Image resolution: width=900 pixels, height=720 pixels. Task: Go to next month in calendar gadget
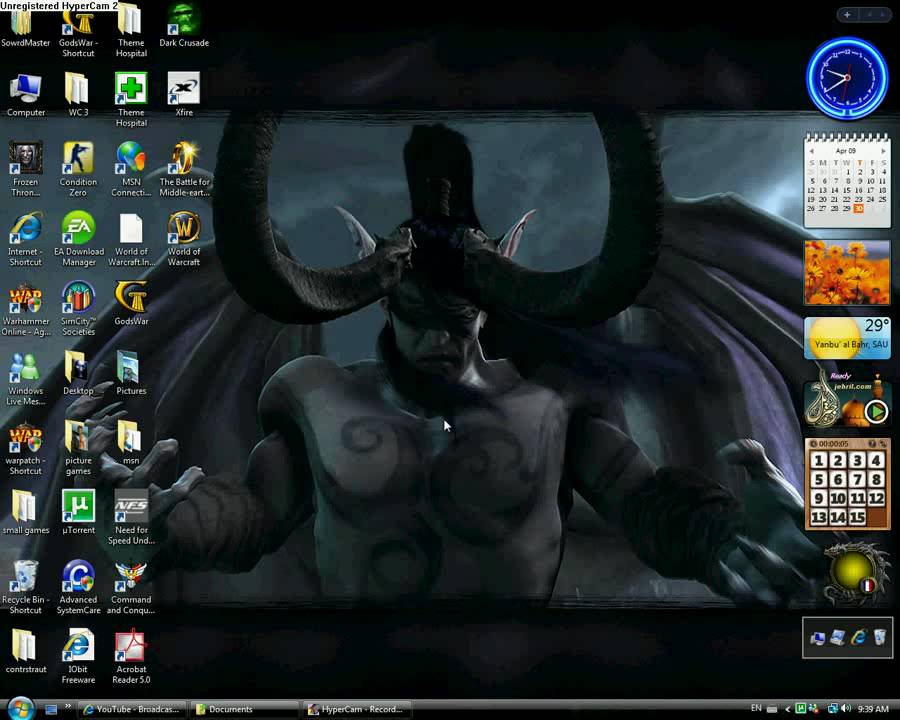point(883,151)
